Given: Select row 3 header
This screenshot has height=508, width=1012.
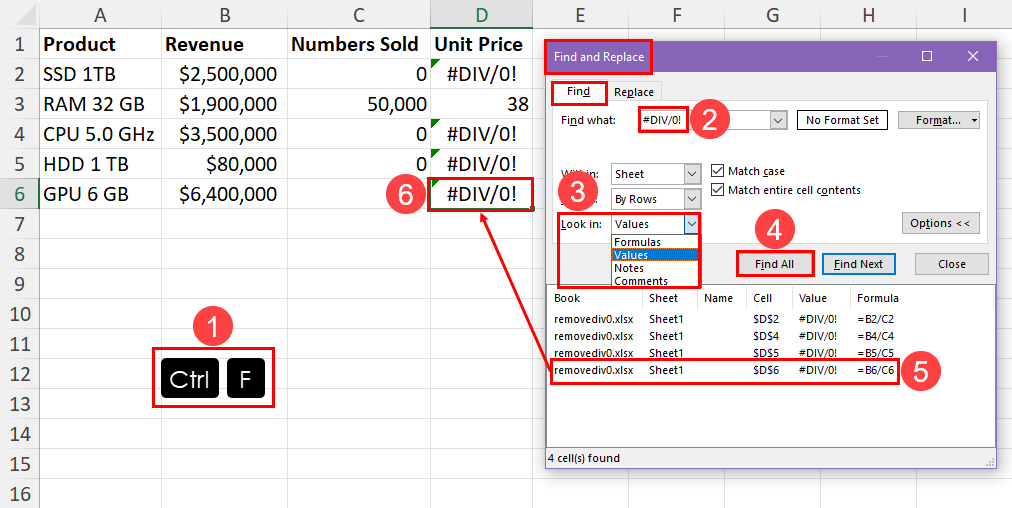Looking at the screenshot, I should coord(19,104).
